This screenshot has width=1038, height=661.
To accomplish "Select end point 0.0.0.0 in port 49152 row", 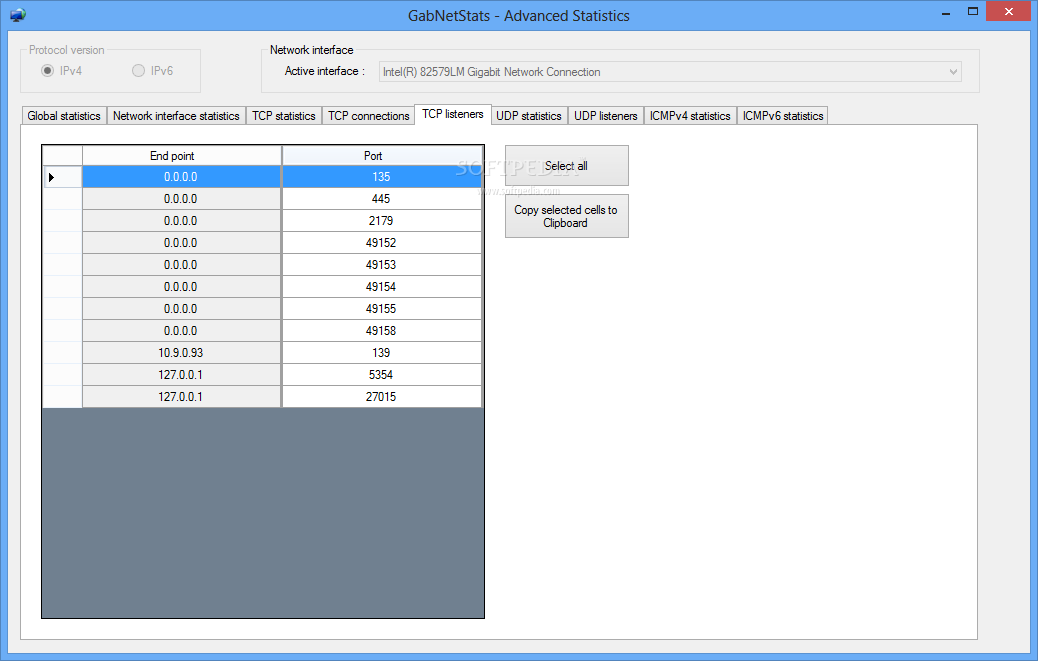I will 181,243.
